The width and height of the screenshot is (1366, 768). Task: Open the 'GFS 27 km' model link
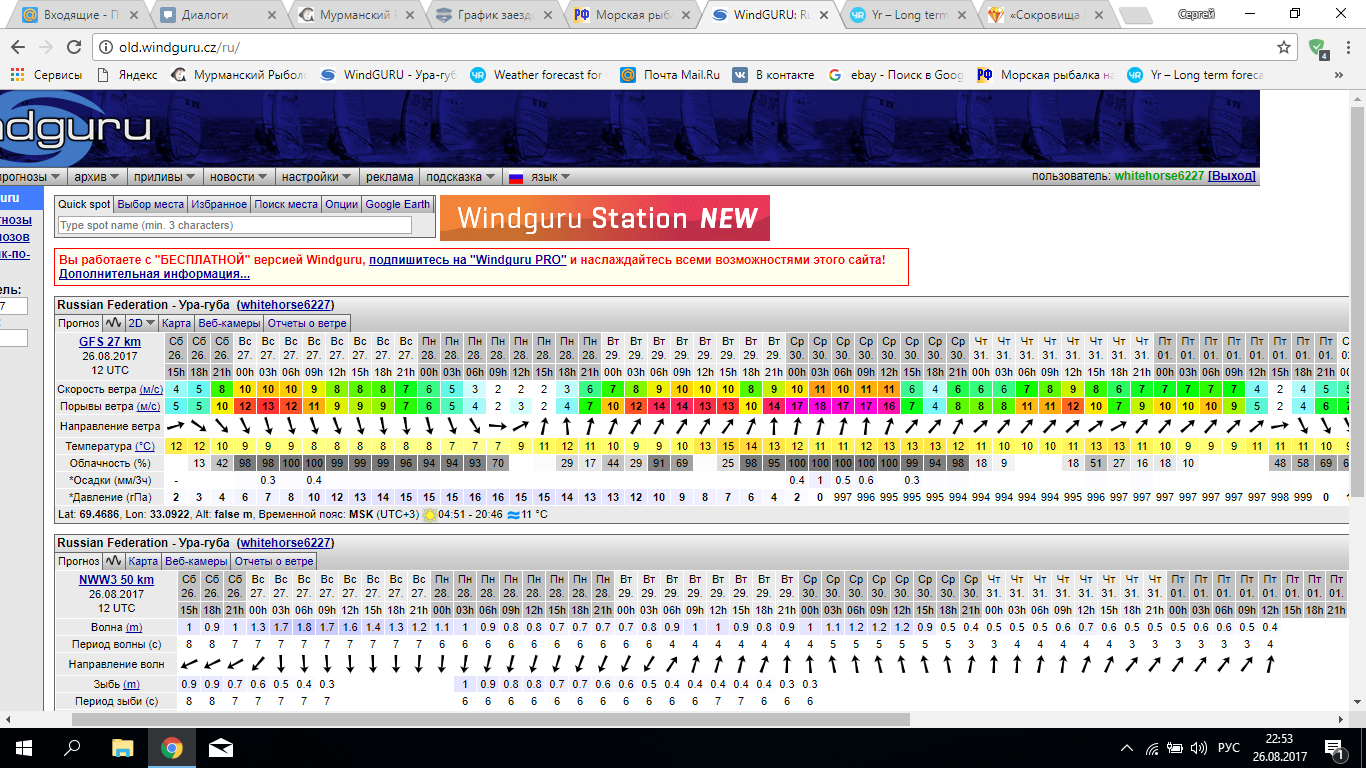110,341
